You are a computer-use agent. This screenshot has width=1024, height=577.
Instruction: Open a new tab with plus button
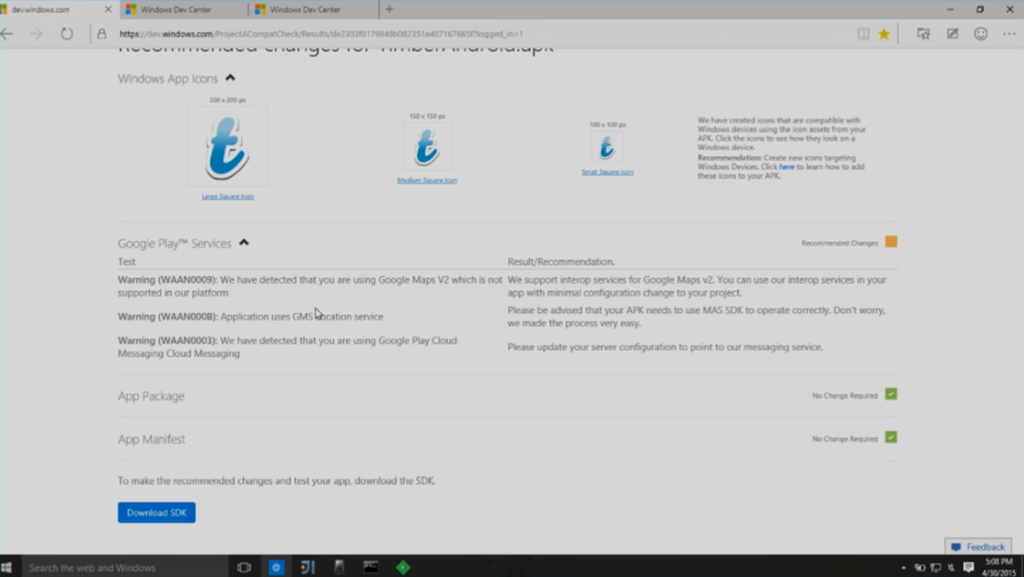pyautogui.click(x=389, y=9)
